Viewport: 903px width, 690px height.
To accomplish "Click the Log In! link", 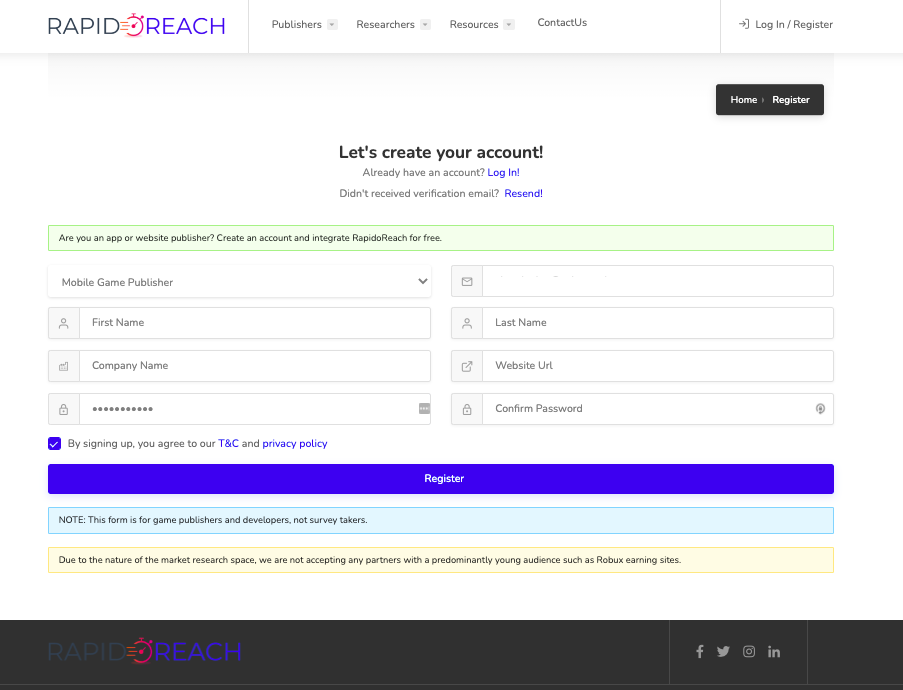I will (503, 172).
